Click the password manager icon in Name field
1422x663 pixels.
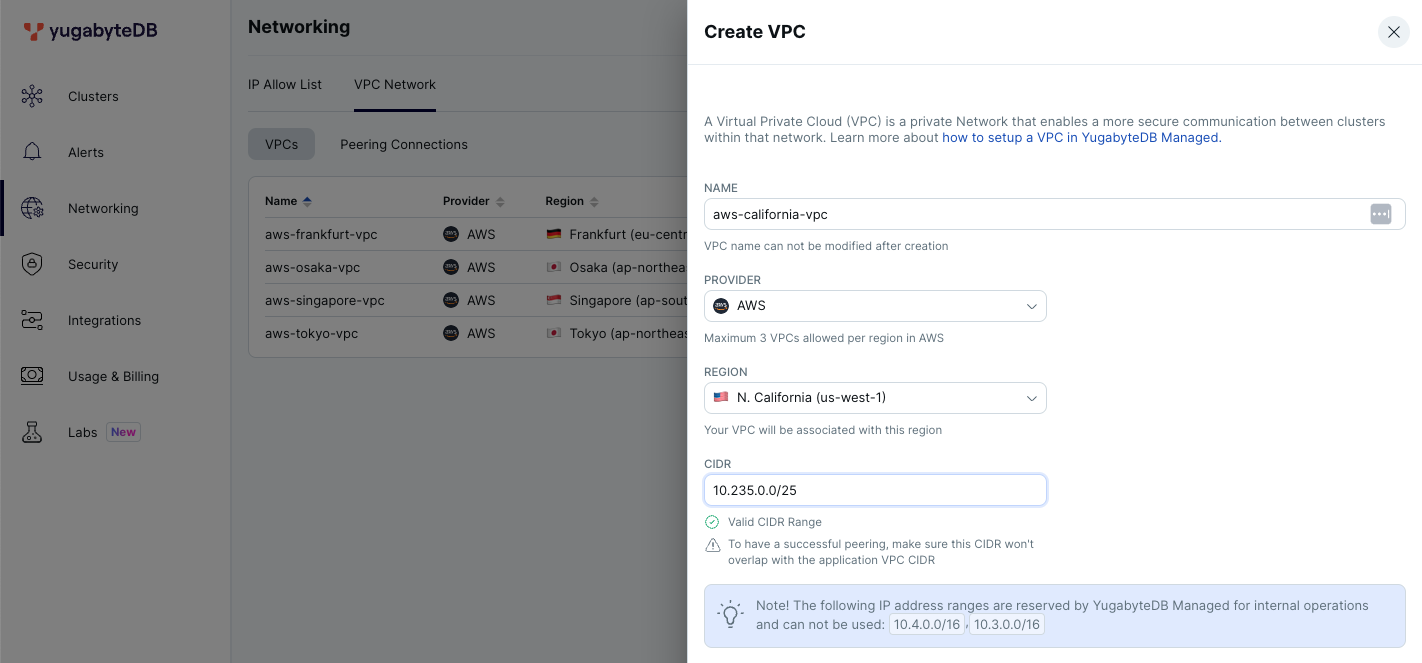[1380, 214]
